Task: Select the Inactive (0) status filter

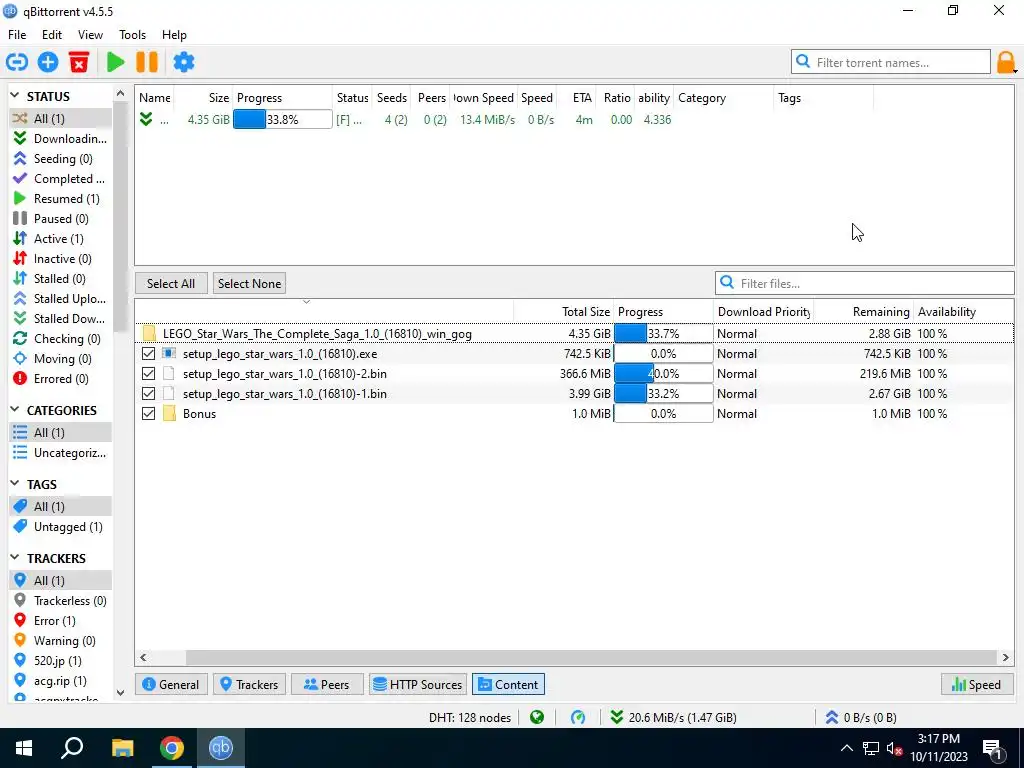Action: (60, 259)
